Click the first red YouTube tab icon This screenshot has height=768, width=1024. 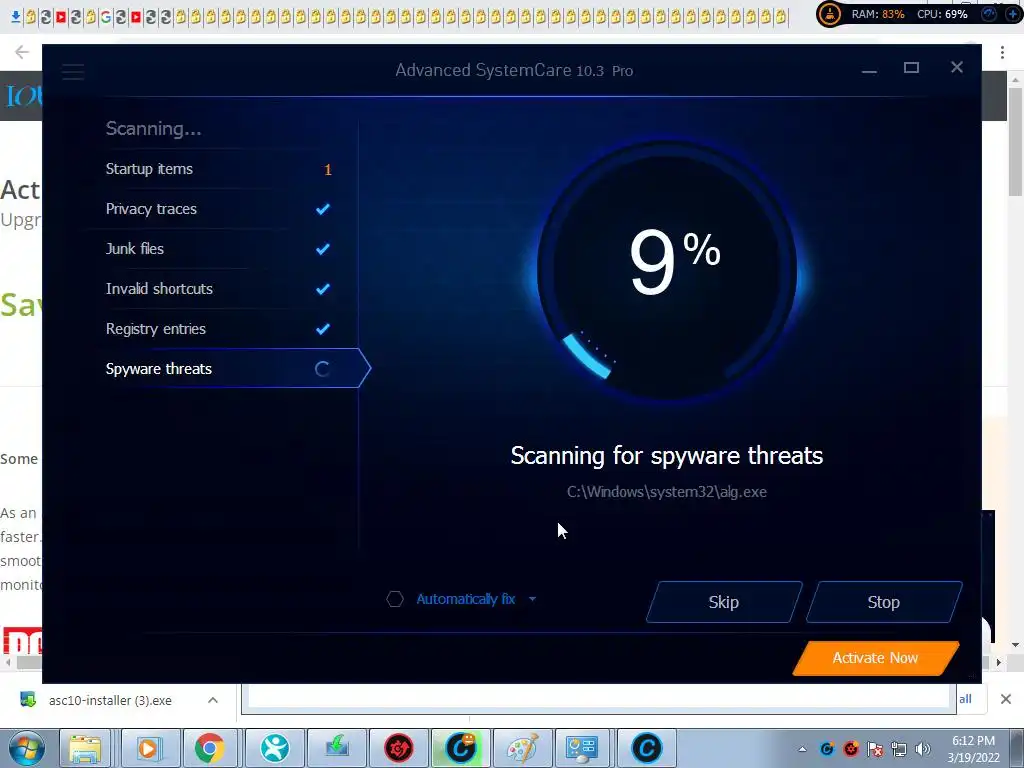click(61, 17)
